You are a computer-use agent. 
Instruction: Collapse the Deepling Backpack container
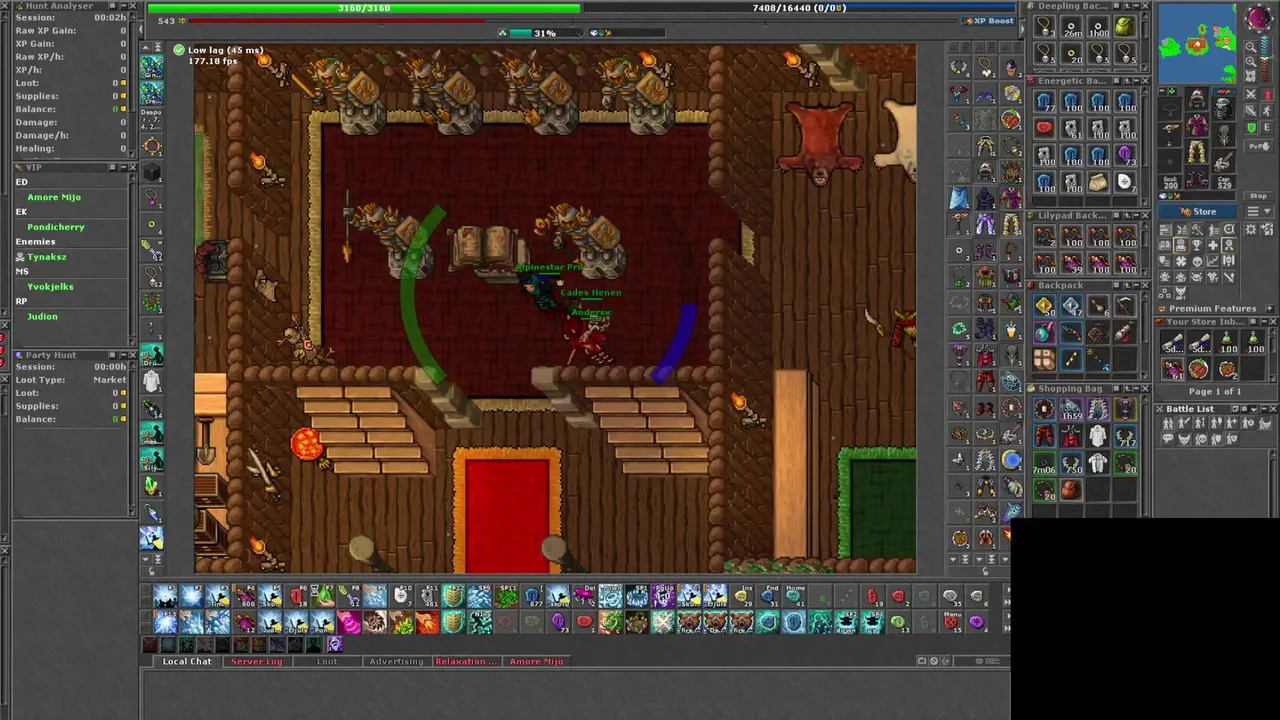[1136, 6]
